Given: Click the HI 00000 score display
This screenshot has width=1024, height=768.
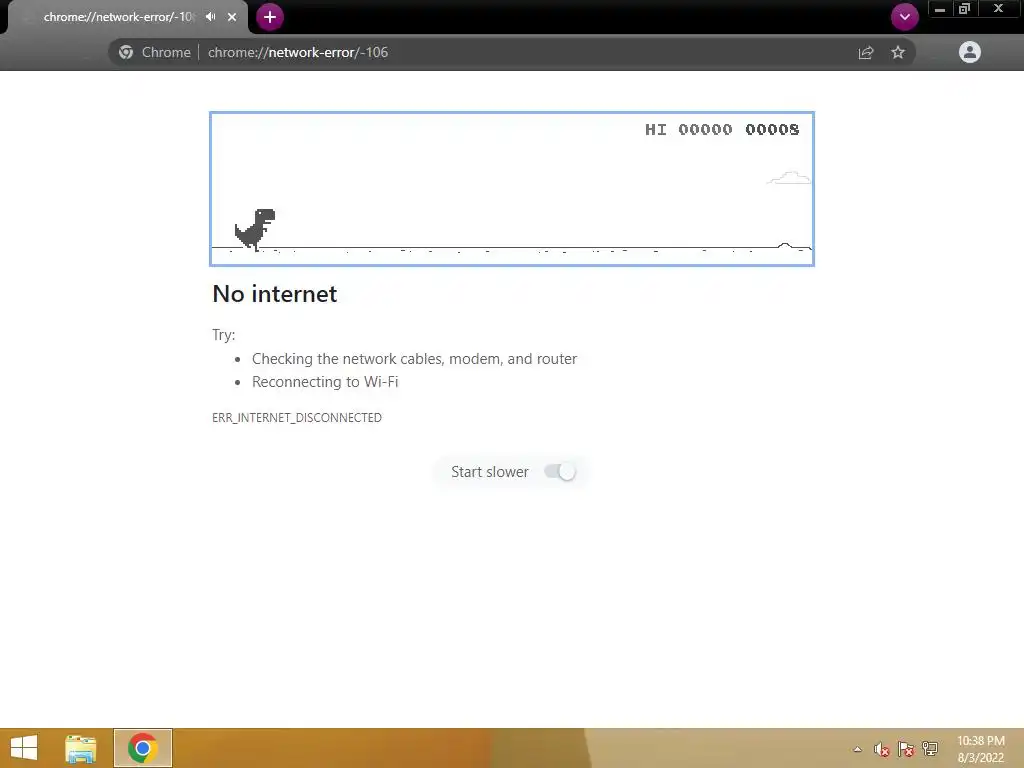Looking at the screenshot, I should pyautogui.click(x=688, y=129).
